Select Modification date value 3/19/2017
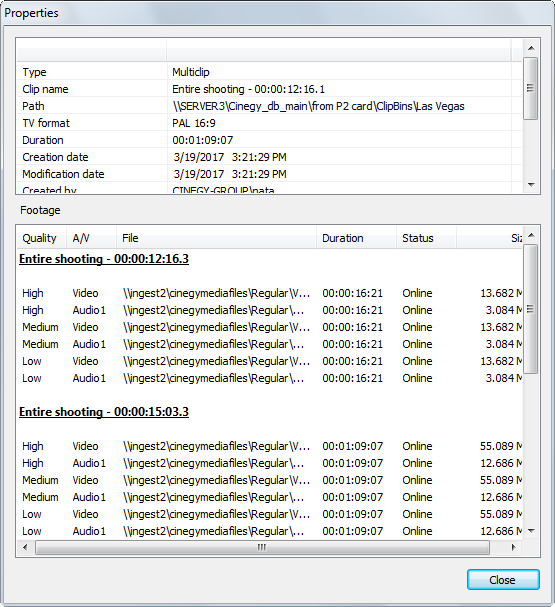555x607 pixels. click(230, 174)
